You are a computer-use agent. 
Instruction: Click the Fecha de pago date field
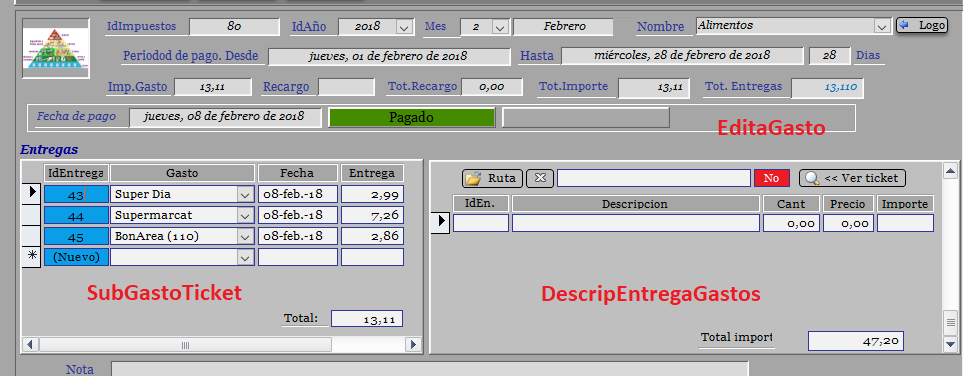[x=225, y=117]
